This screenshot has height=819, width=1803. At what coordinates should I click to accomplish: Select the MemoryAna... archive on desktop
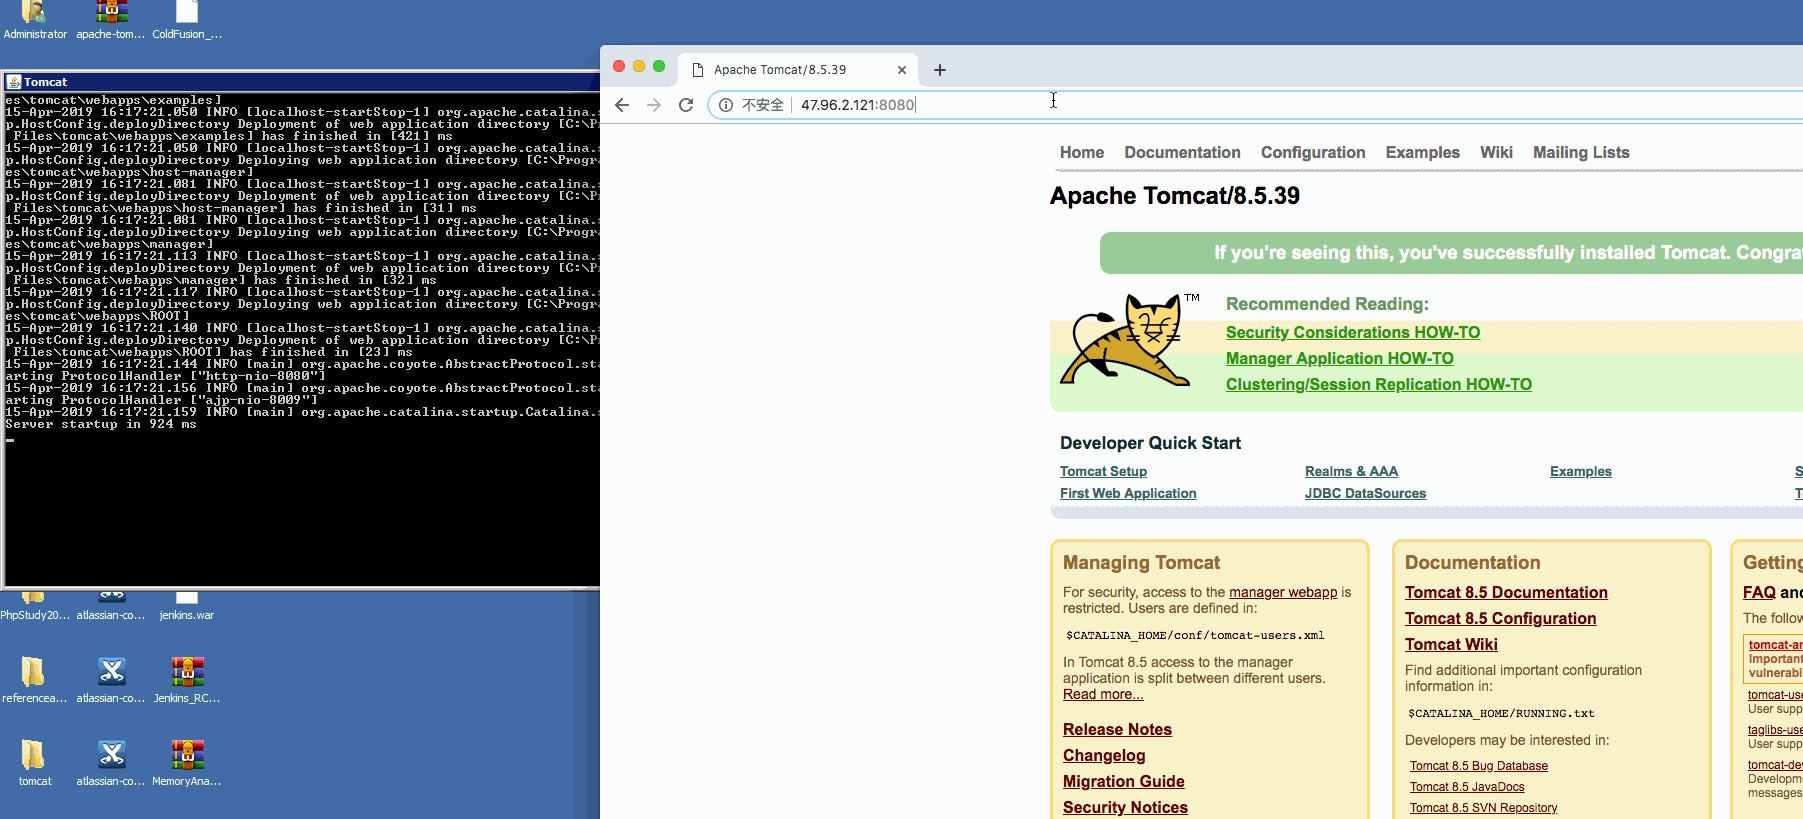point(187,763)
